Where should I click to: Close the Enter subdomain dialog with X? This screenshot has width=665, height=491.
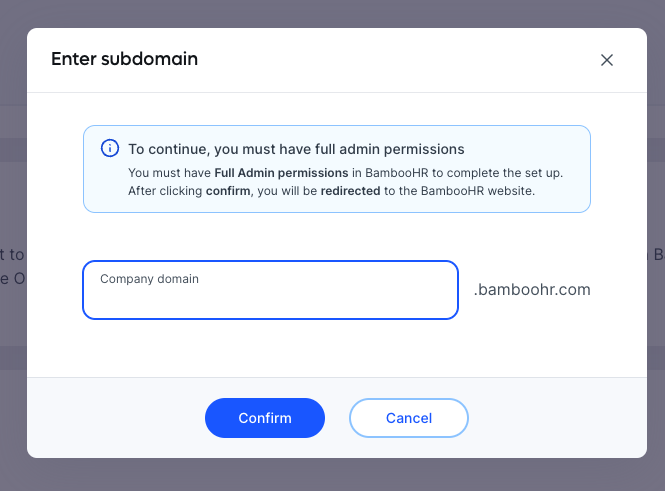point(607,60)
